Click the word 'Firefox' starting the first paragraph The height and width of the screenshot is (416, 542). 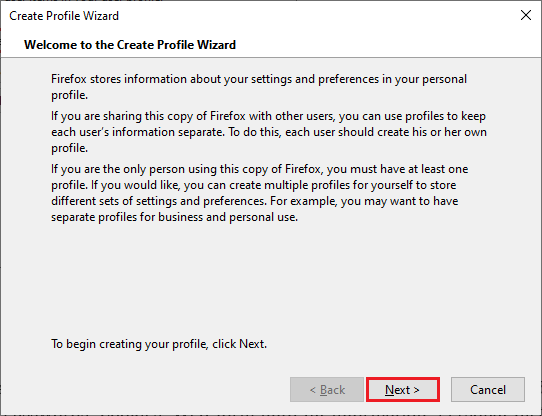tap(69, 79)
